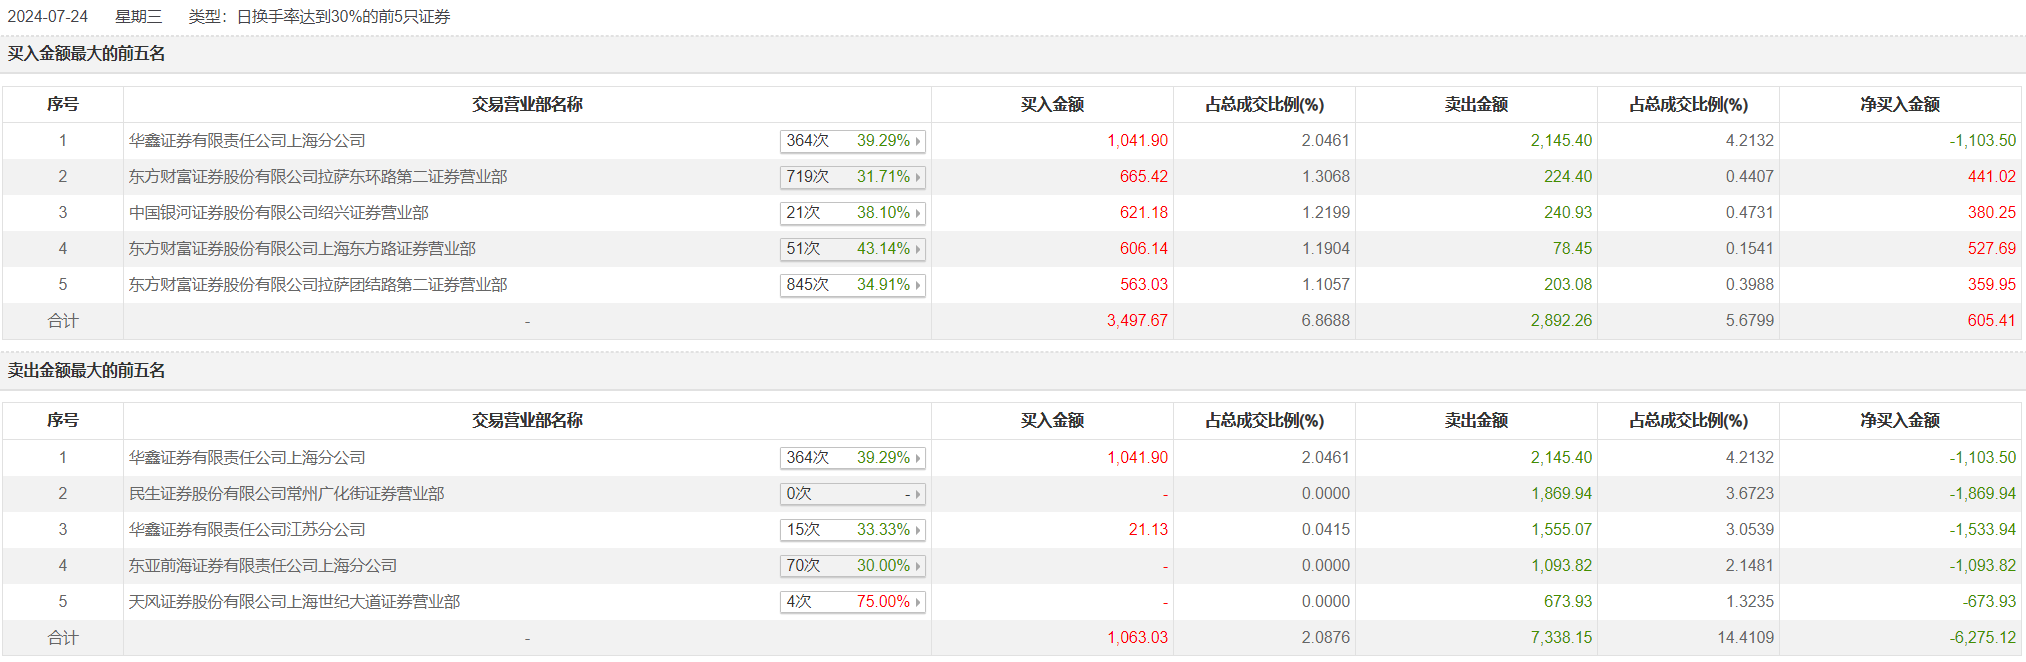This screenshot has height=662, width=2026.
Task: Click the 买入金额最大的前五名 section title
Action: pyautogui.click(x=87, y=54)
